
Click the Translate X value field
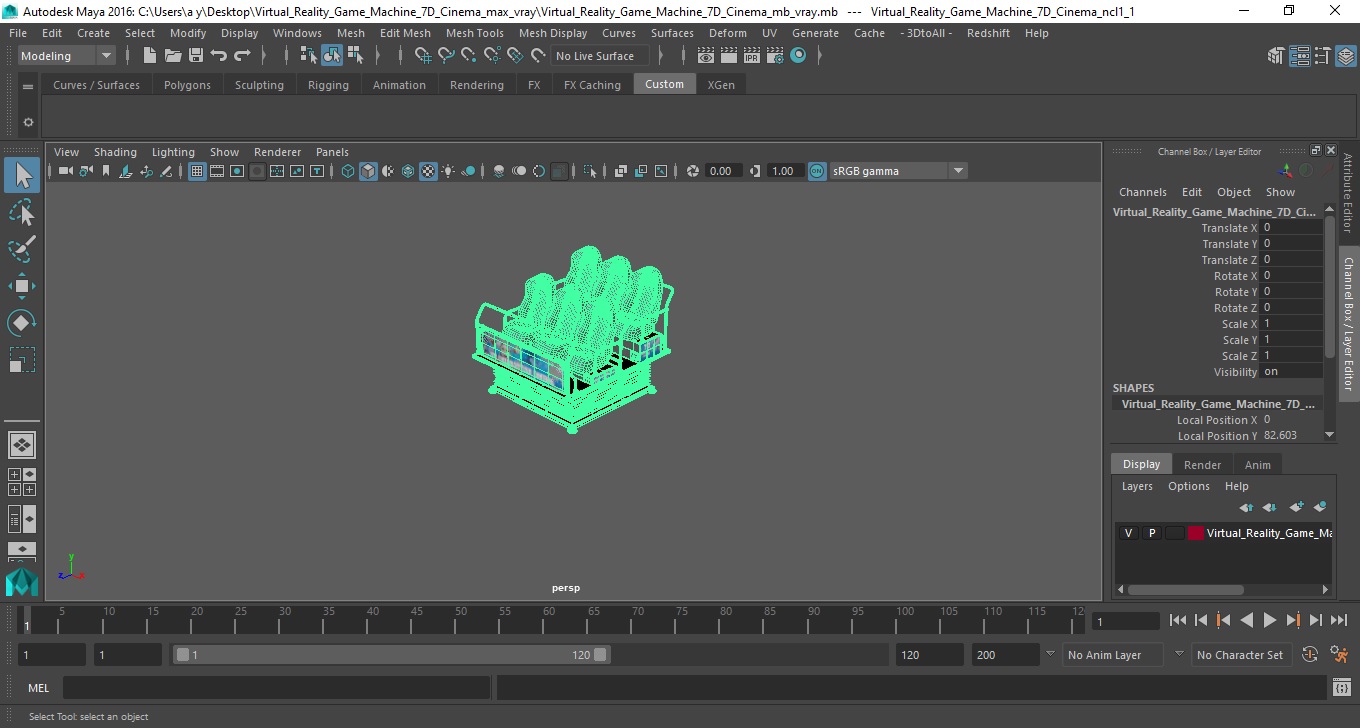click(1291, 228)
